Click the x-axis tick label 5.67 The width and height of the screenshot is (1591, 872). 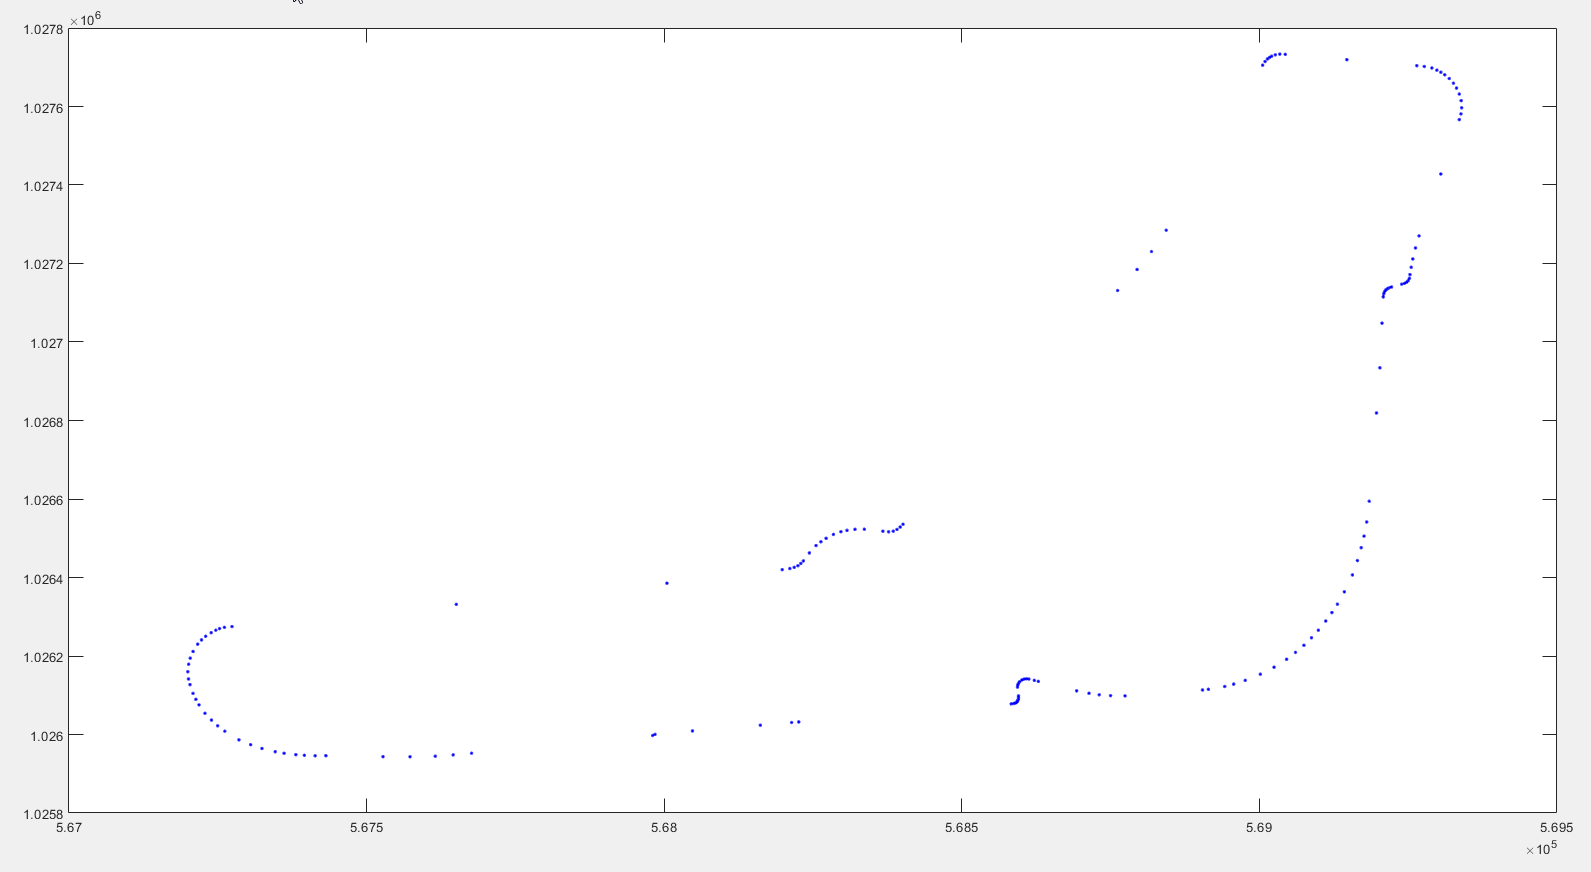[x=69, y=828]
